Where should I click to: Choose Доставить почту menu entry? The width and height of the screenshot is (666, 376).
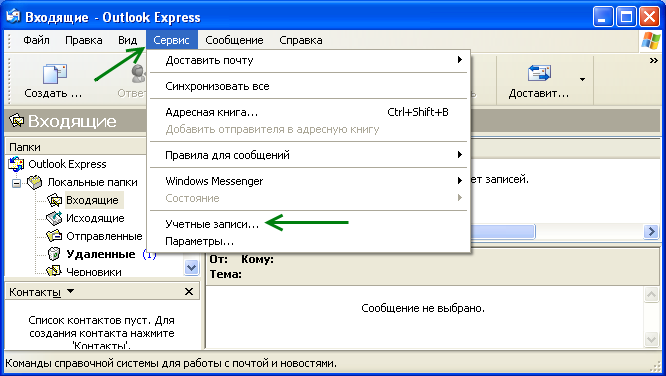[x=309, y=60]
